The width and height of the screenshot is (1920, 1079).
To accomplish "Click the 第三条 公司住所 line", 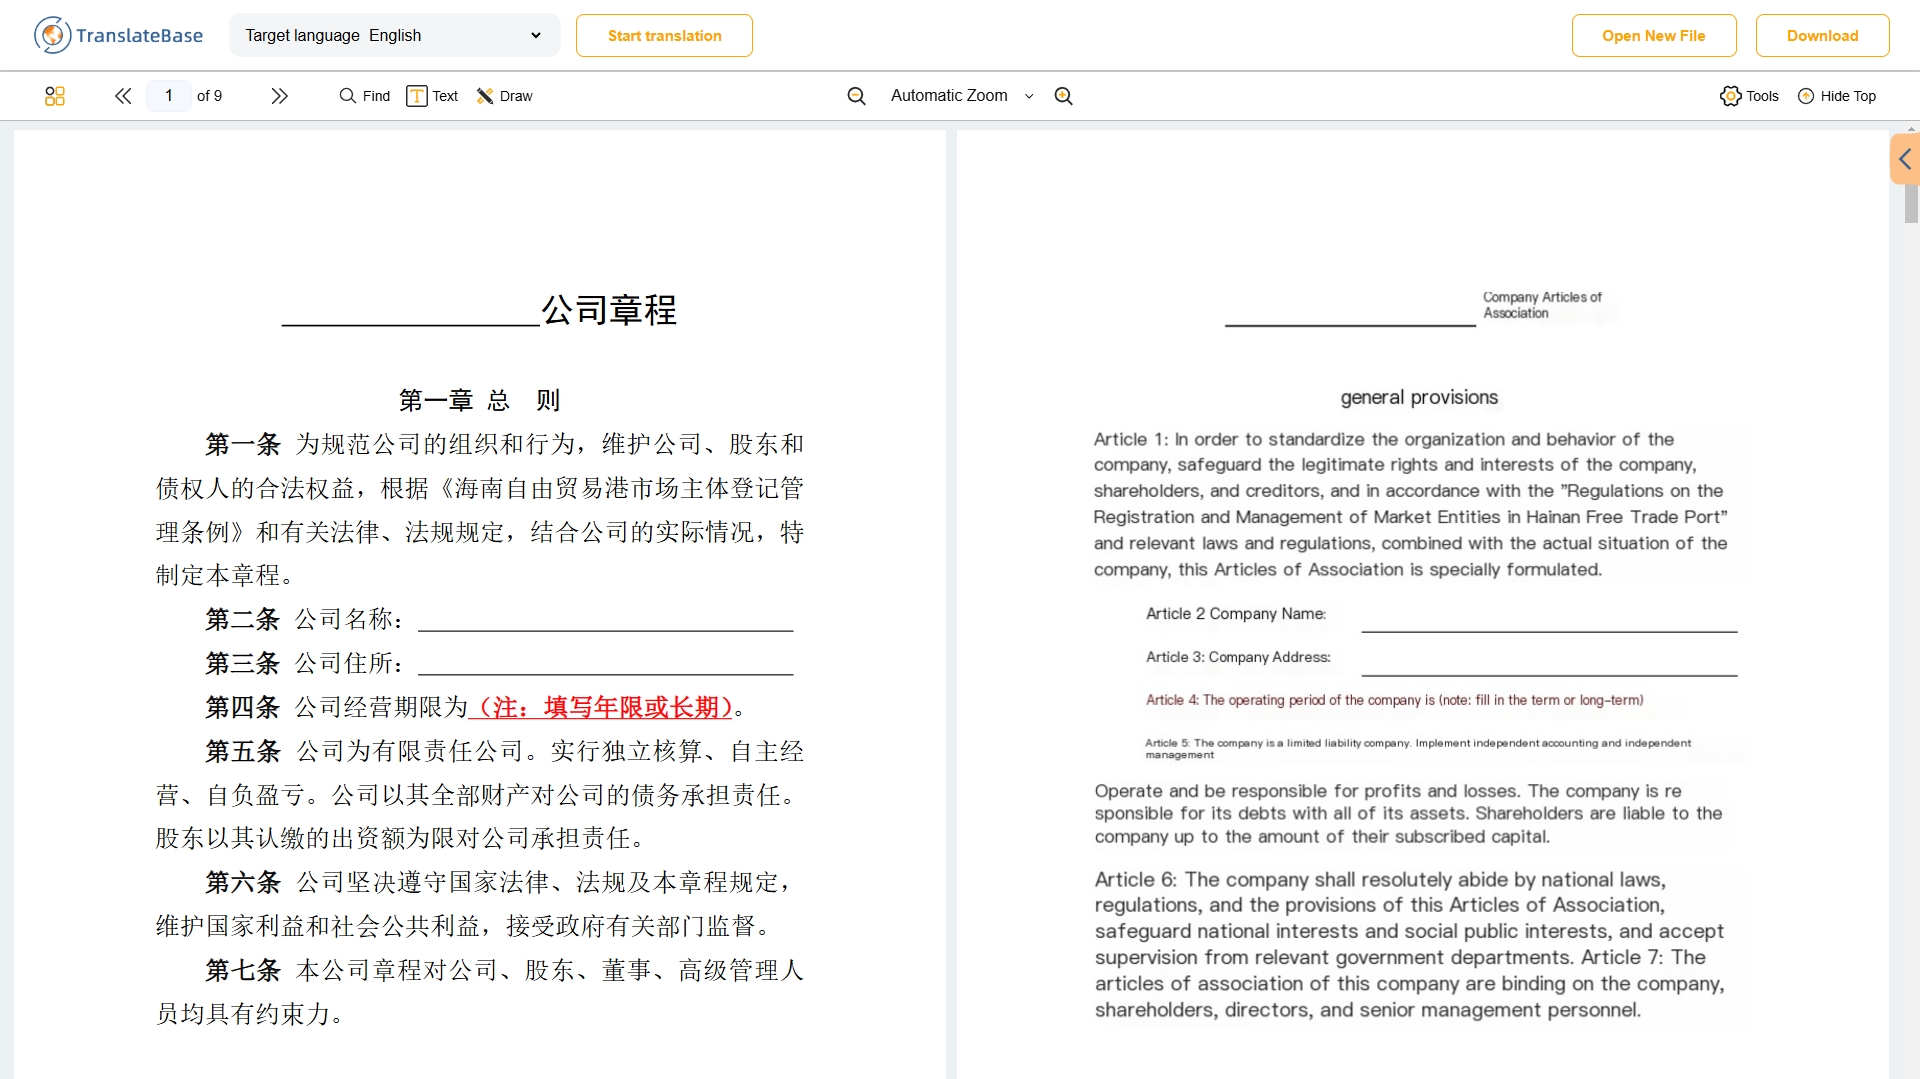I will point(499,664).
